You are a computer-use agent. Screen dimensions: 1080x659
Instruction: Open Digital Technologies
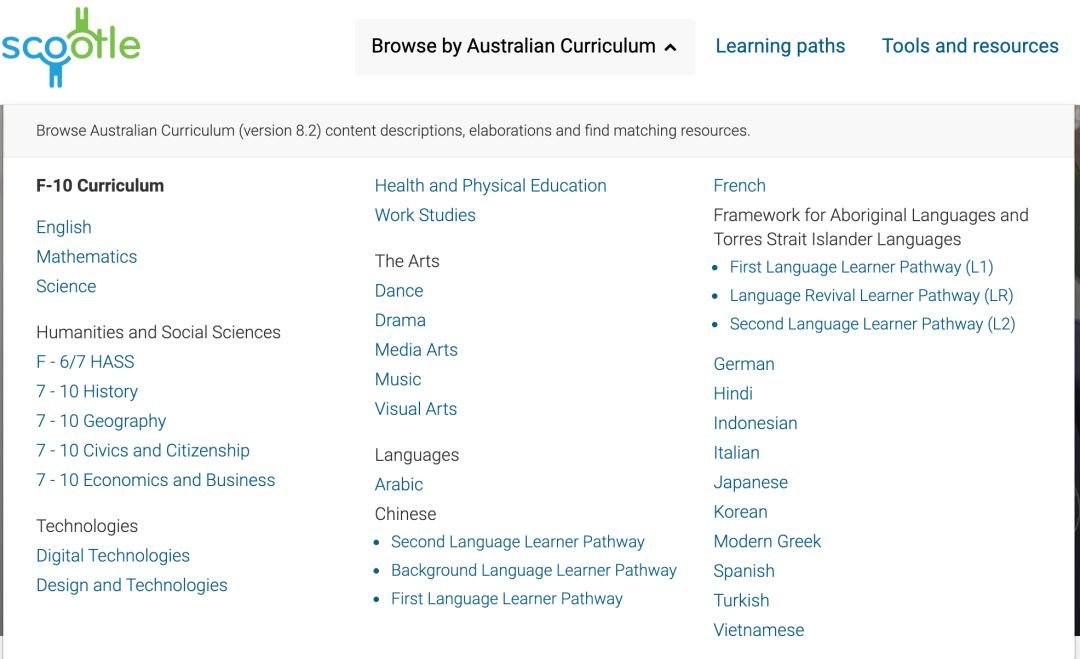(113, 556)
